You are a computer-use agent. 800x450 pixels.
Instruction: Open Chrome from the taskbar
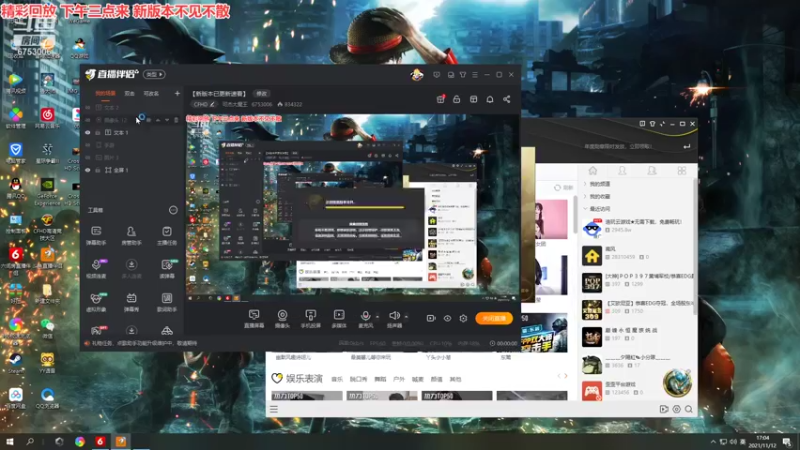(x=80, y=442)
